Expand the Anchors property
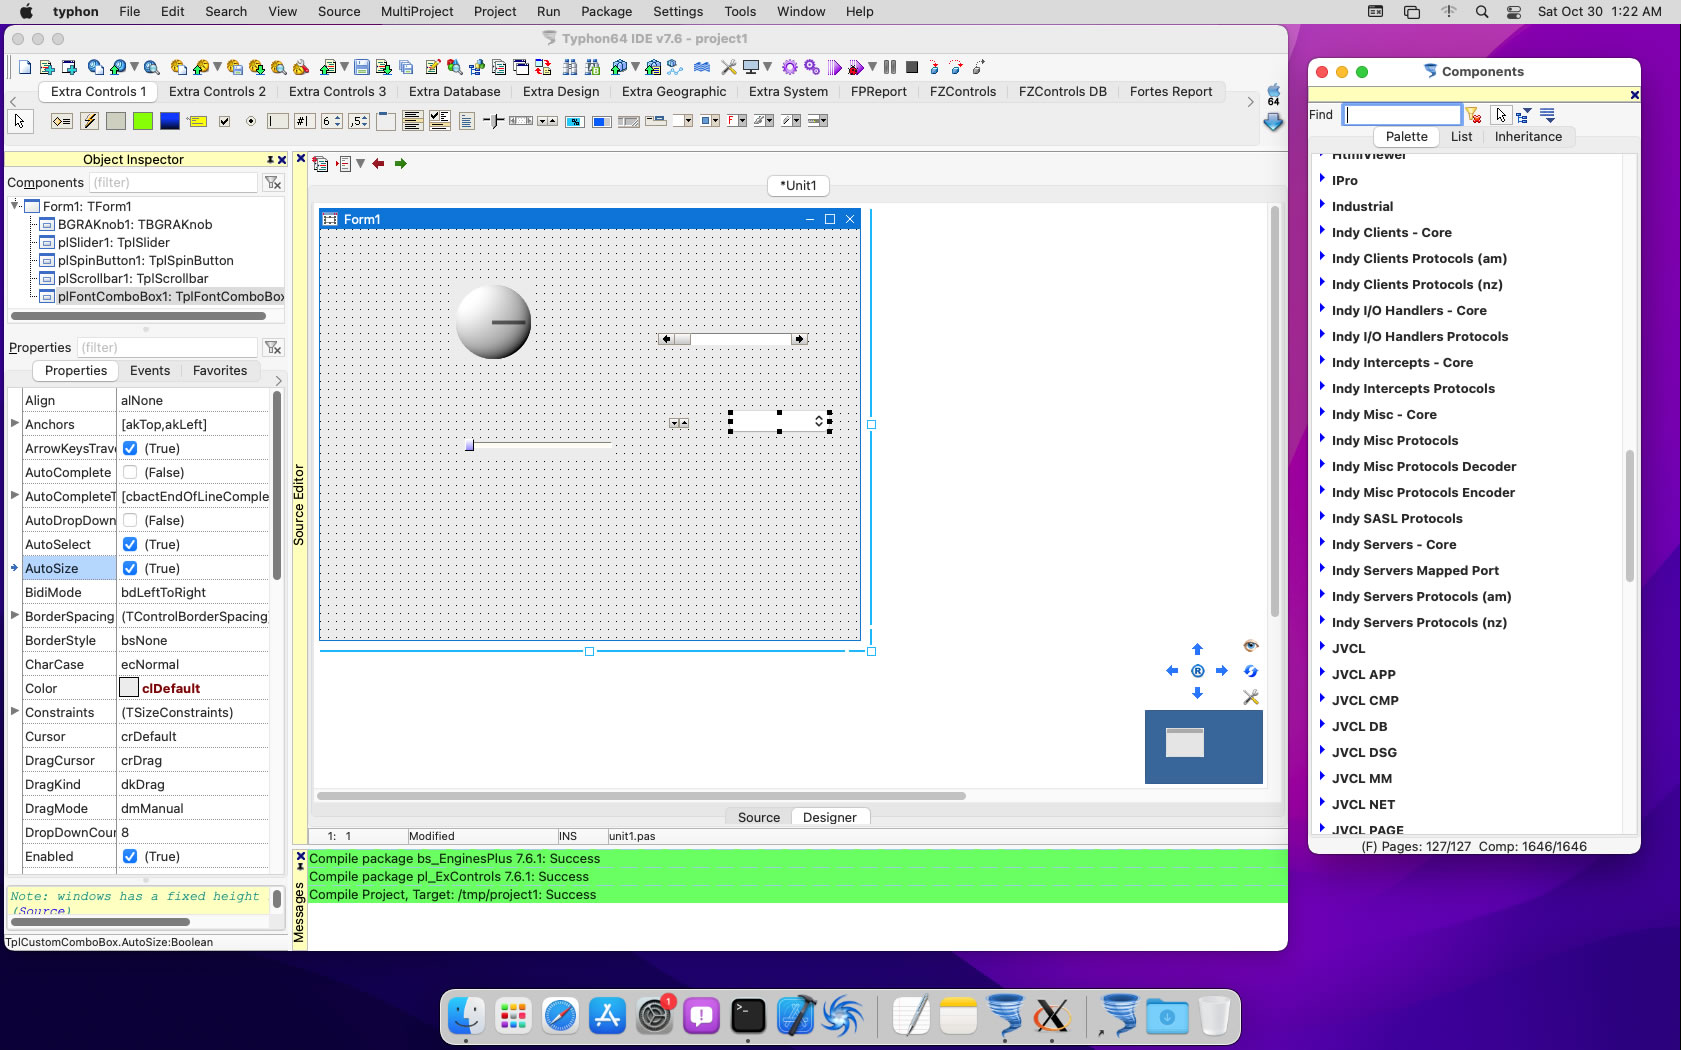 [x=14, y=424]
